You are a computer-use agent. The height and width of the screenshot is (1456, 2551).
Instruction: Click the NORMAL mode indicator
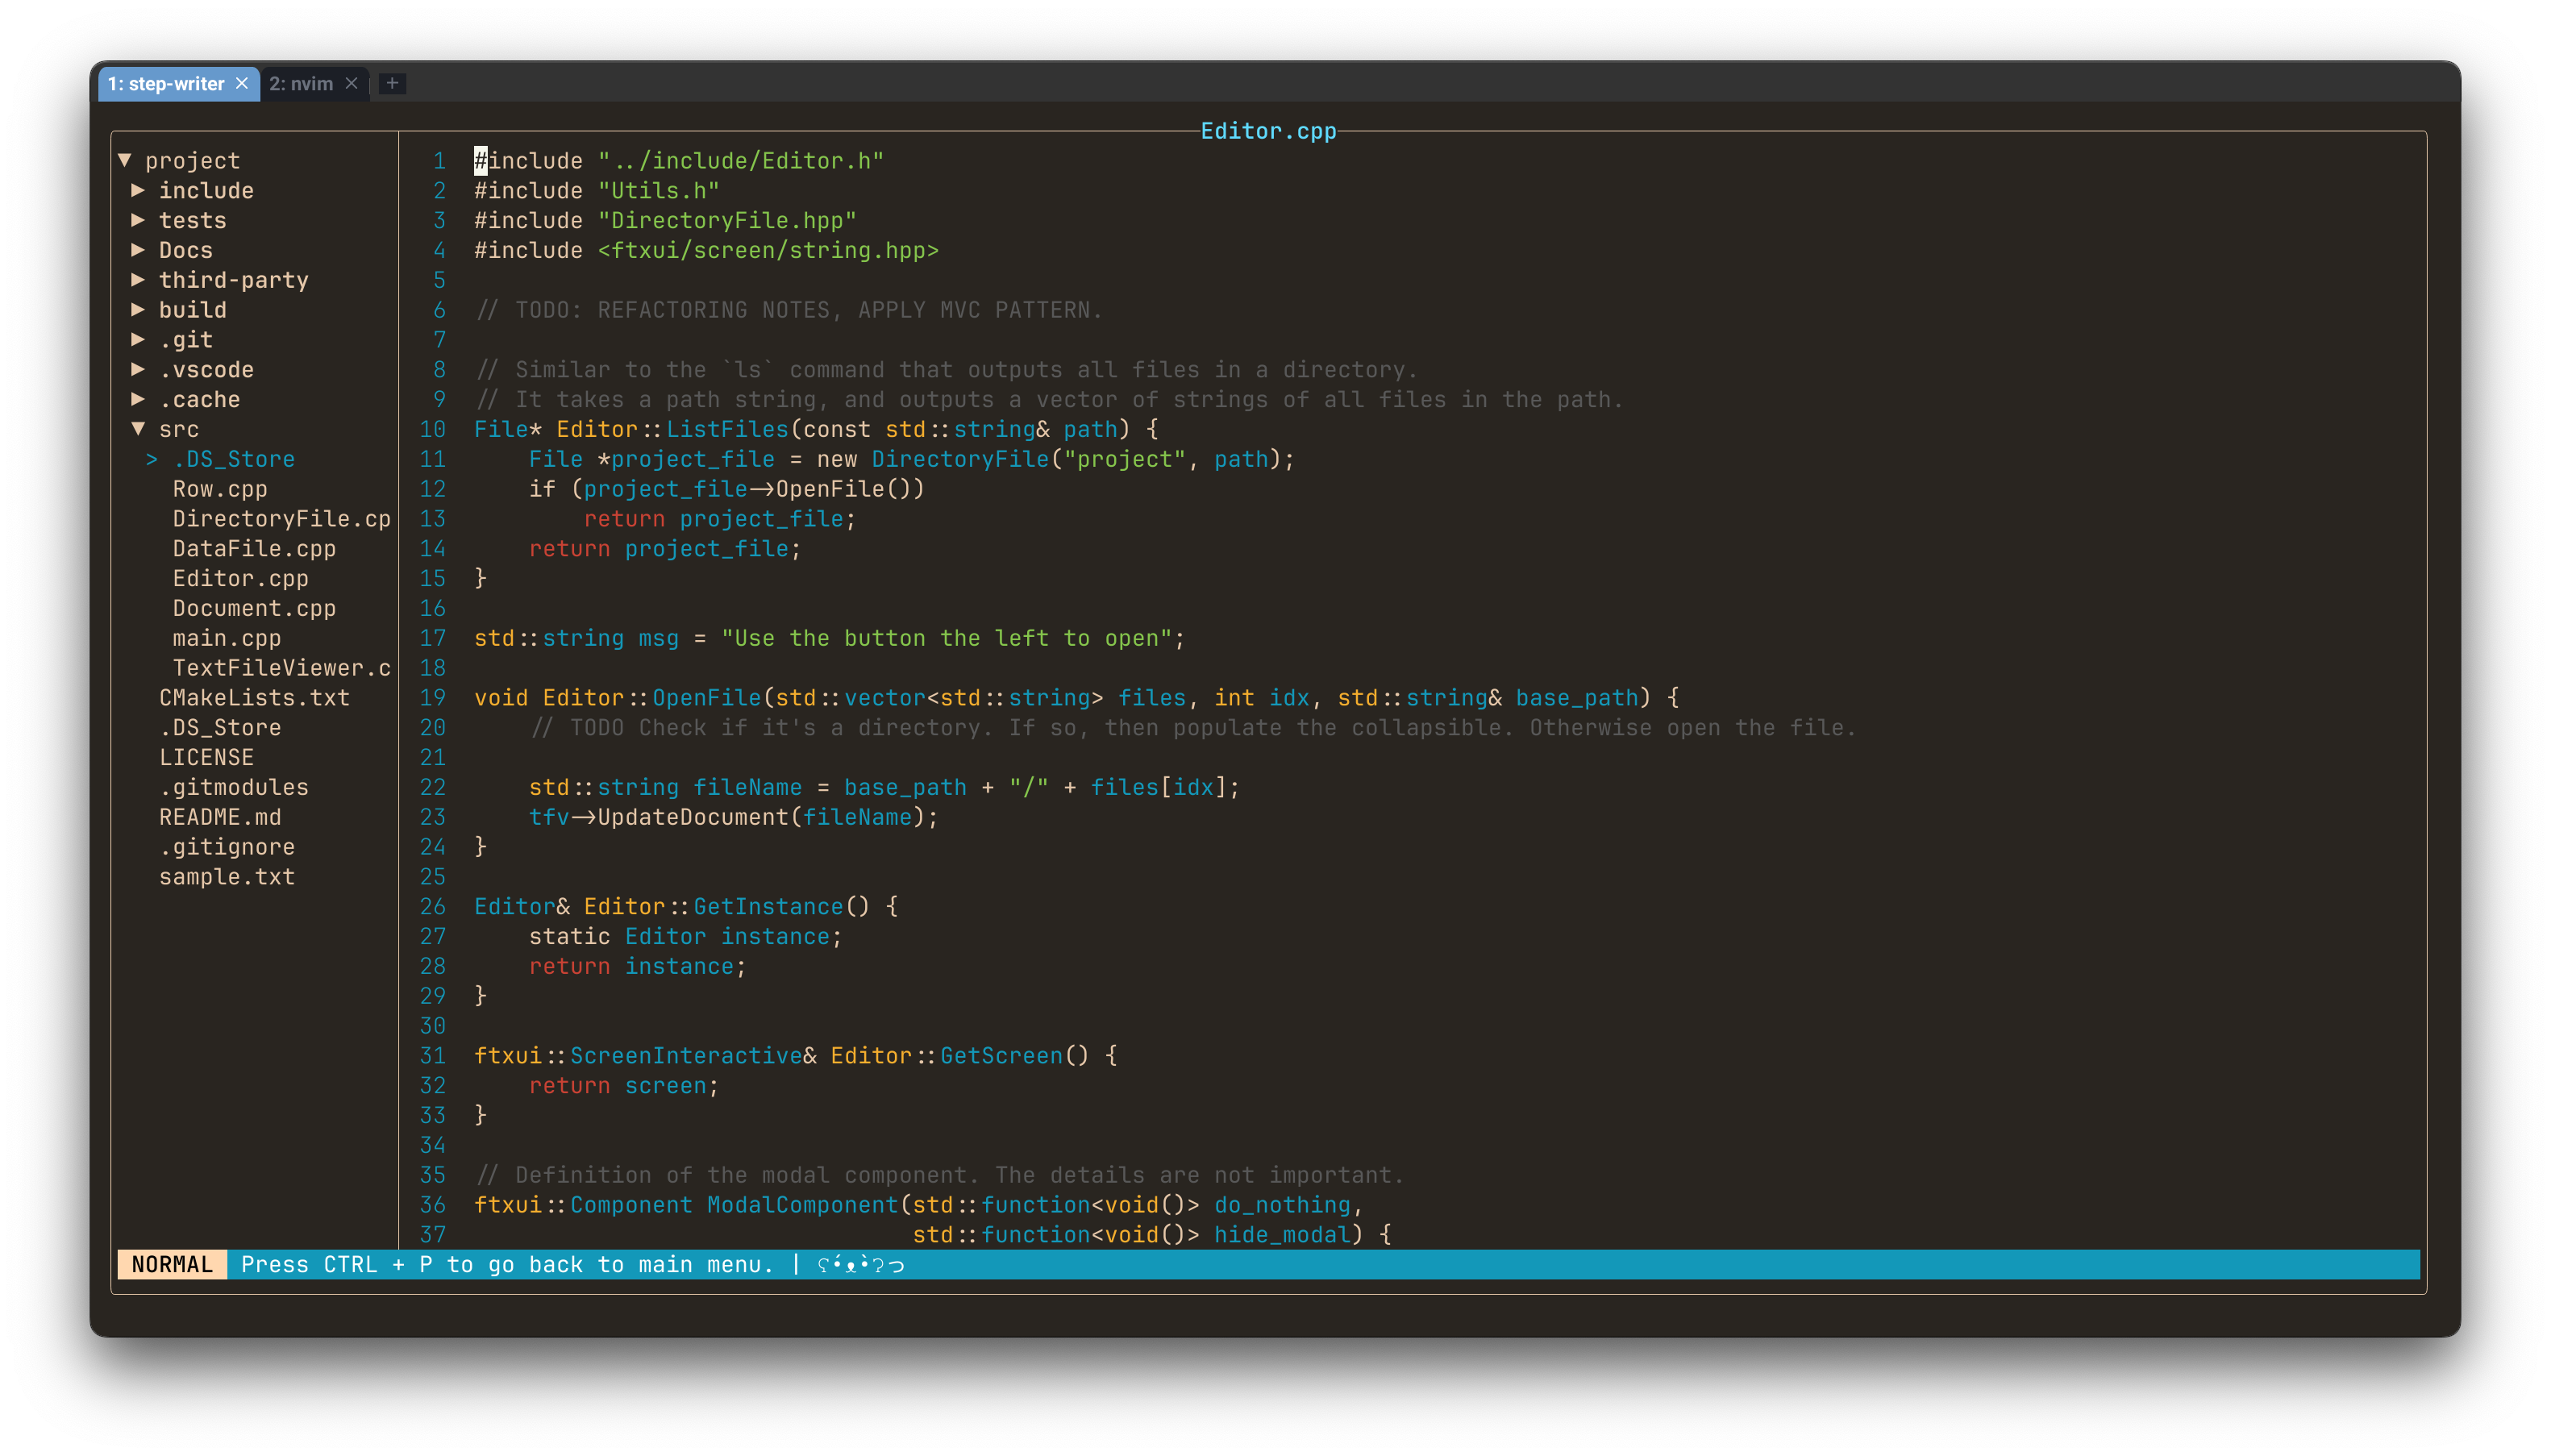(x=172, y=1264)
